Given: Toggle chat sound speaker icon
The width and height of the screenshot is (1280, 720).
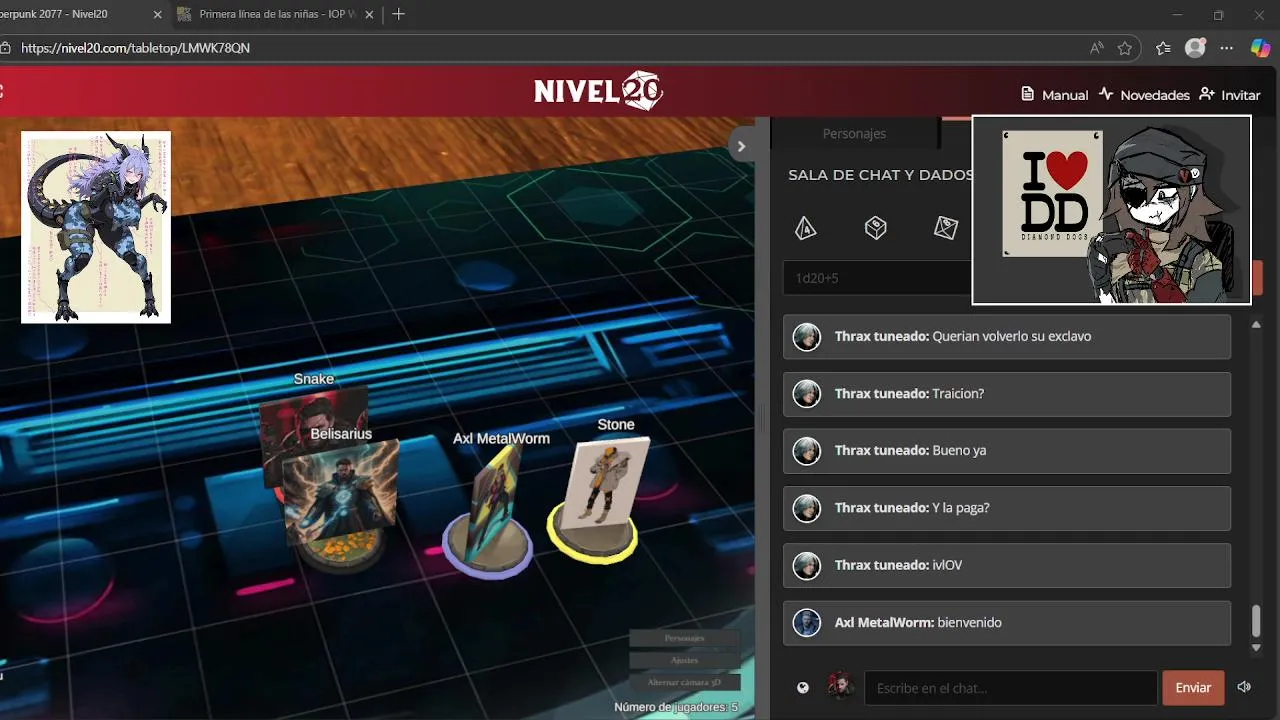Looking at the screenshot, I should point(1244,687).
